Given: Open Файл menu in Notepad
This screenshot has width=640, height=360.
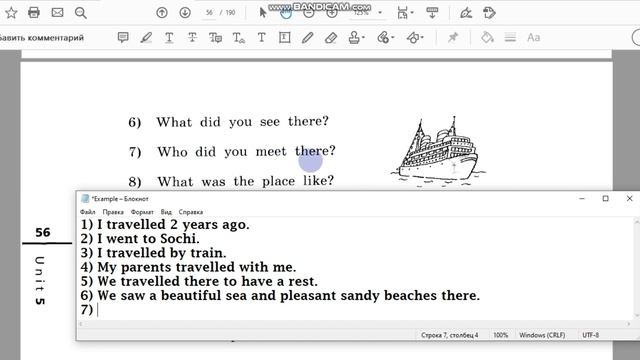Looking at the screenshot, I should click(x=88, y=212).
